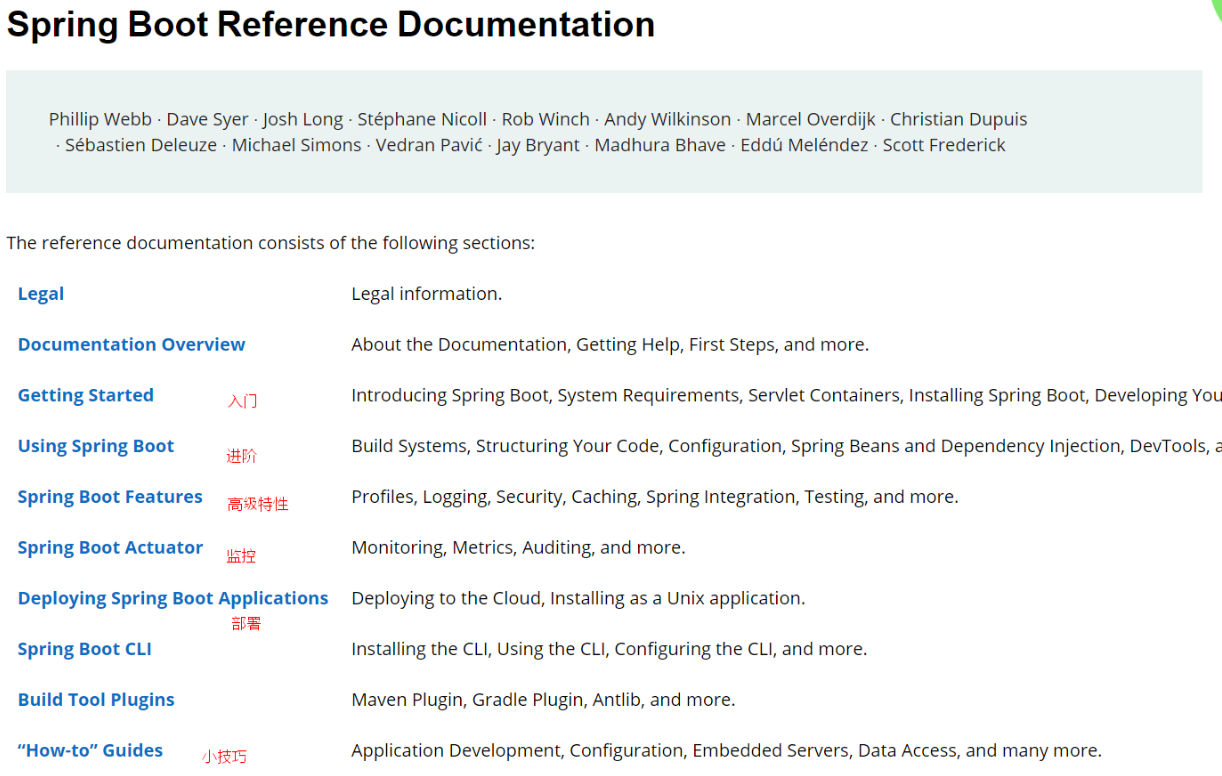Click author name Scott Frederick
The width and height of the screenshot is (1222, 776).
(x=944, y=146)
